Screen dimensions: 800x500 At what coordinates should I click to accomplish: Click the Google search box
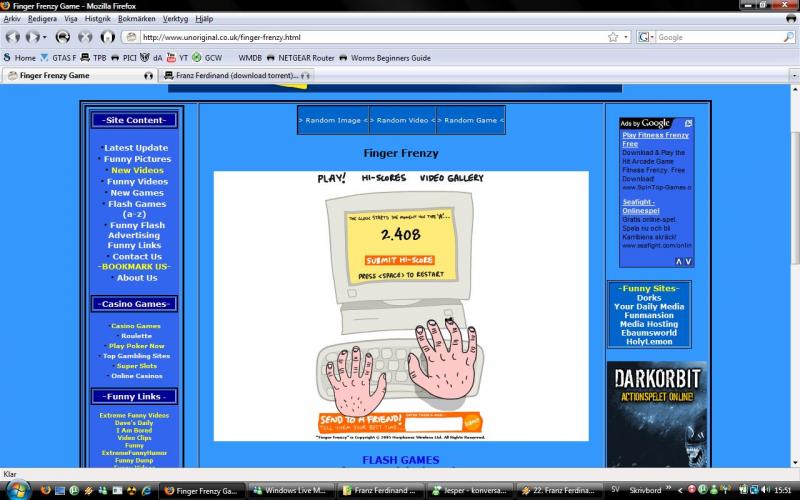(719, 37)
